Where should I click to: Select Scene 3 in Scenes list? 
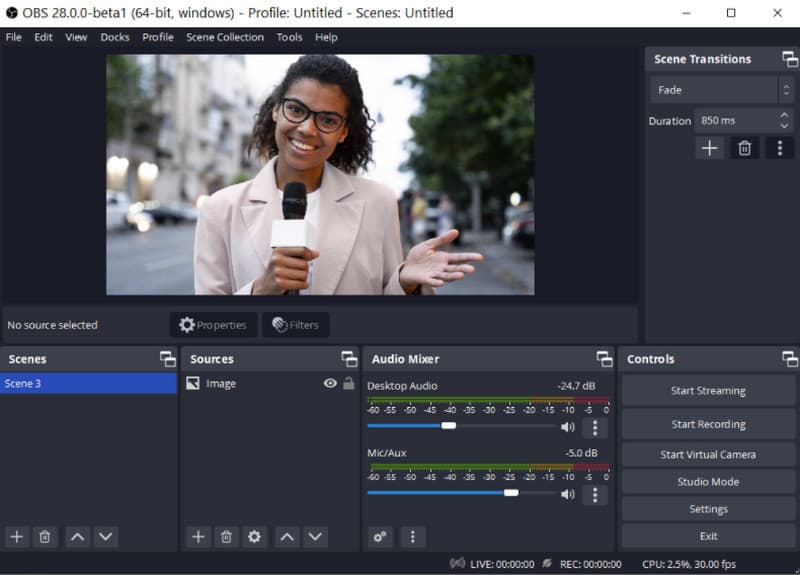pyautogui.click(x=88, y=383)
